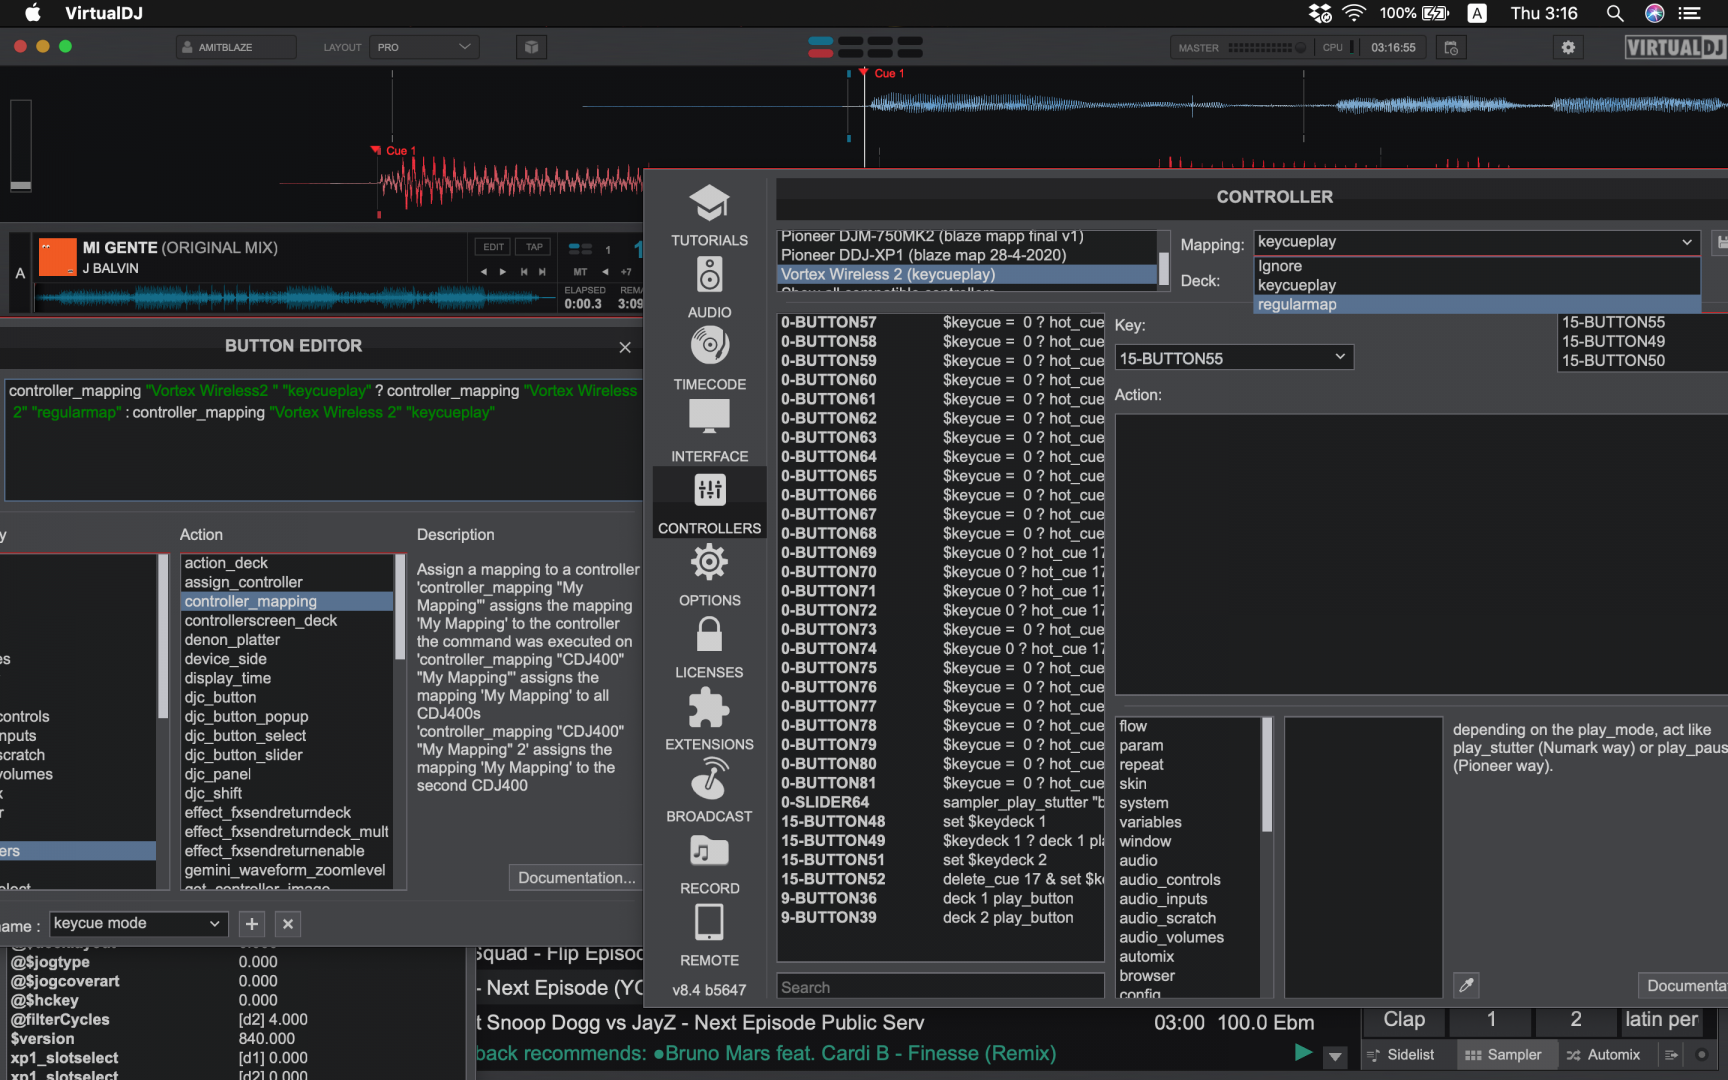Click the settings gear in top toolbar
The height and width of the screenshot is (1080, 1728).
1568,47
